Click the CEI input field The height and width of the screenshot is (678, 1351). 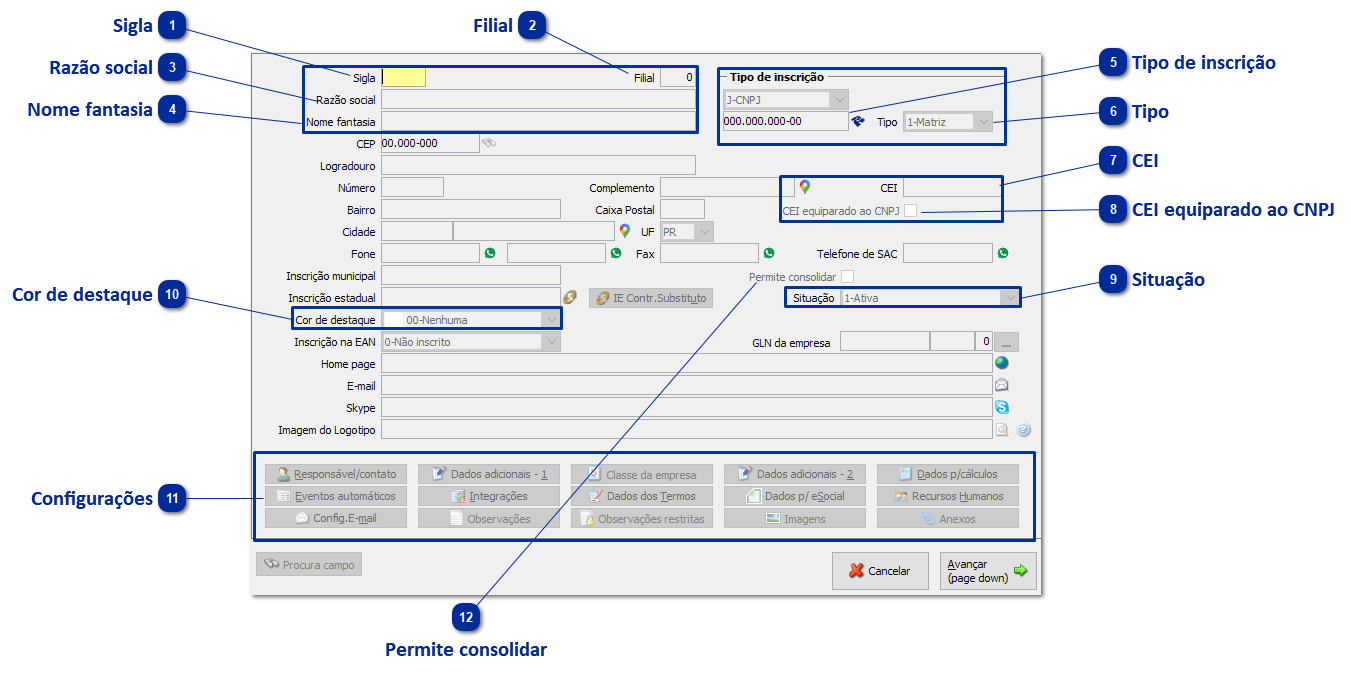pyautogui.click(x=951, y=188)
